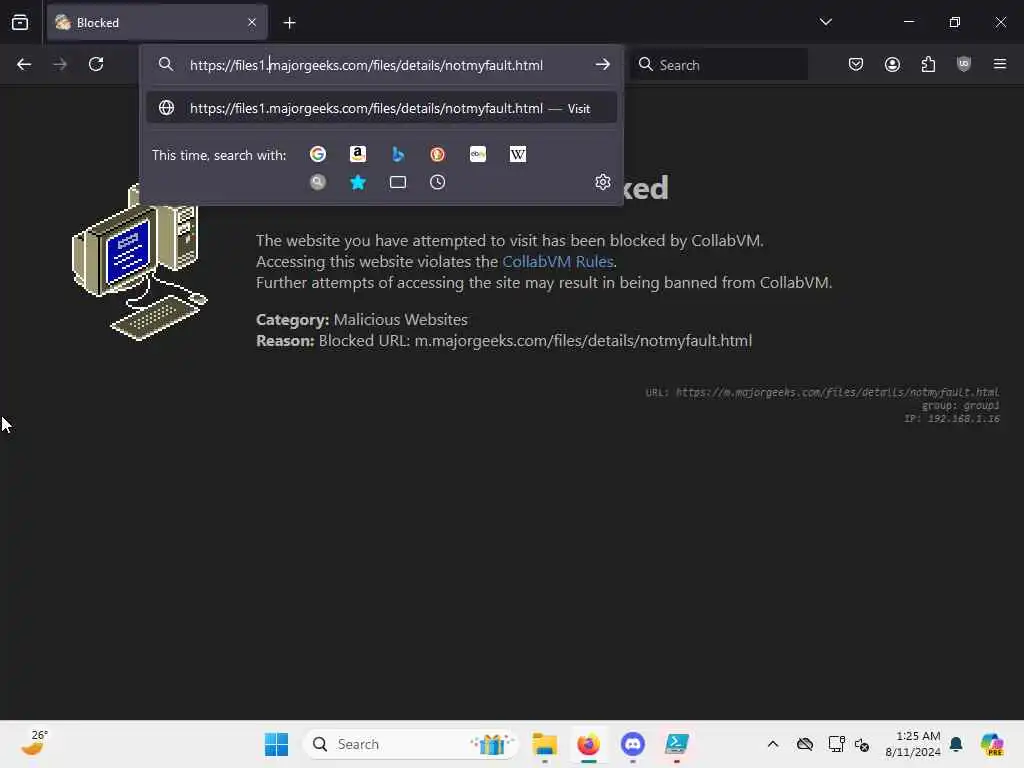Reload the current page
The width and height of the screenshot is (1024, 768).
pyautogui.click(x=96, y=64)
